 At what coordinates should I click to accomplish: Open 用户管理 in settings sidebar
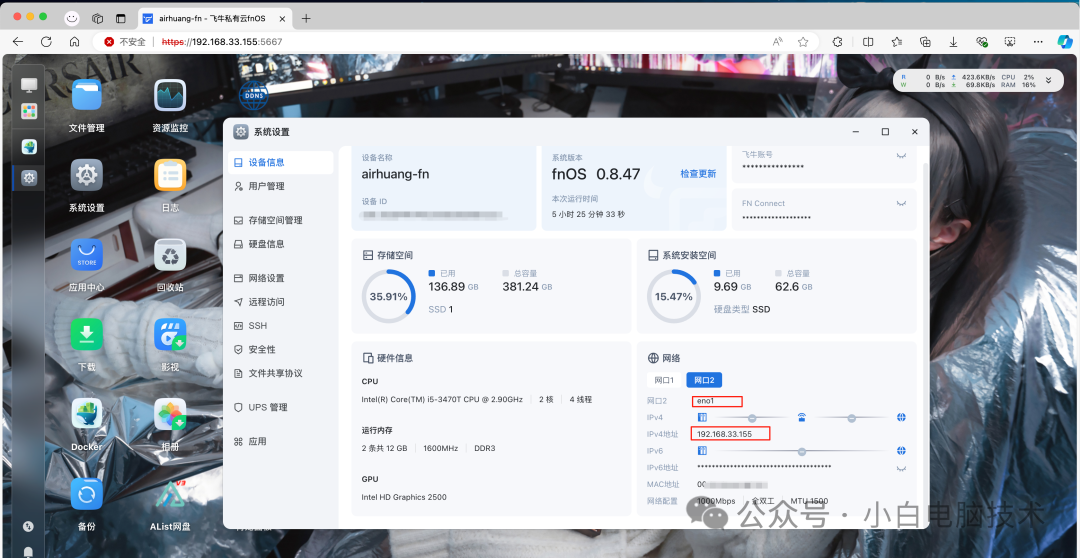point(281,186)
